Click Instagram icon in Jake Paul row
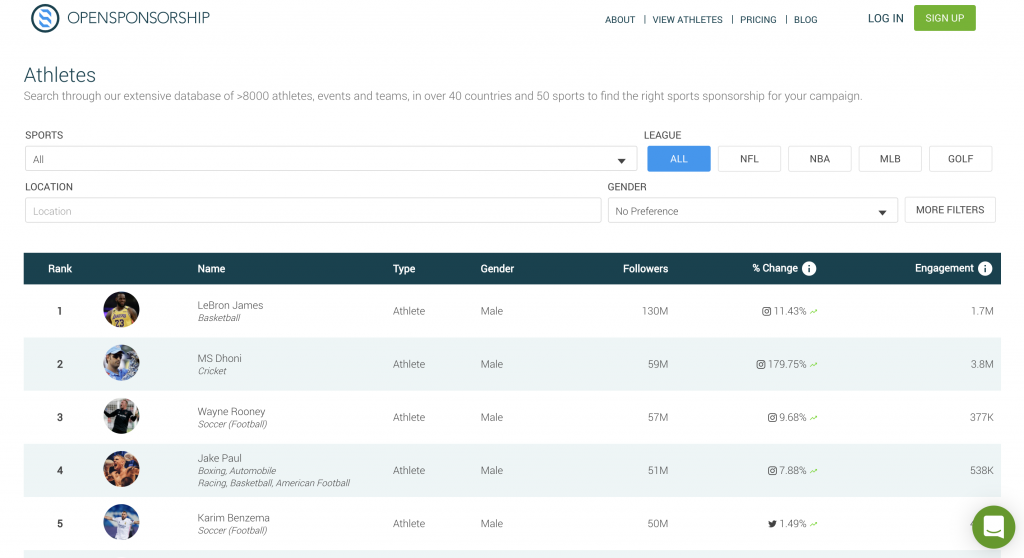 pyautogui.click(x=772, y=470)
